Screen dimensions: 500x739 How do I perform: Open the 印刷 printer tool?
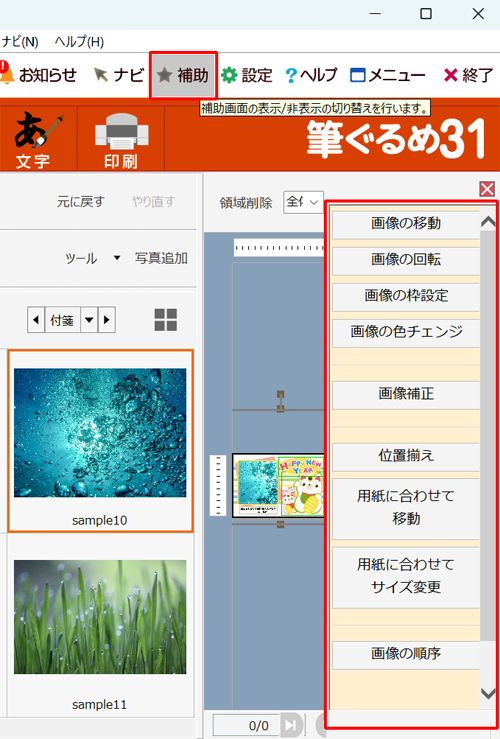point(121,139)
